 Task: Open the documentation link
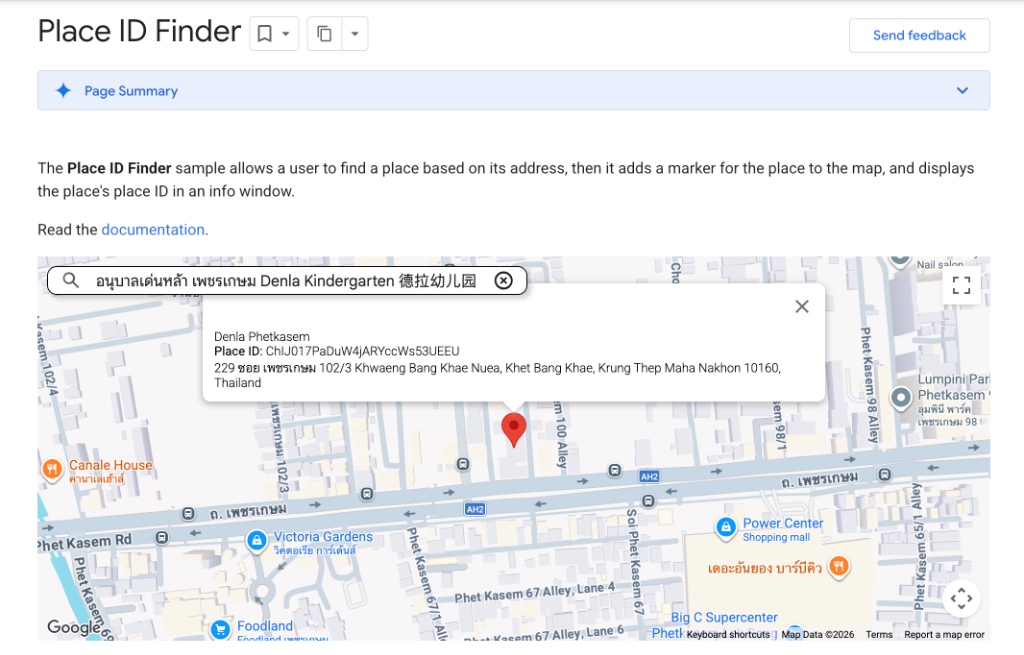(153, 230)
